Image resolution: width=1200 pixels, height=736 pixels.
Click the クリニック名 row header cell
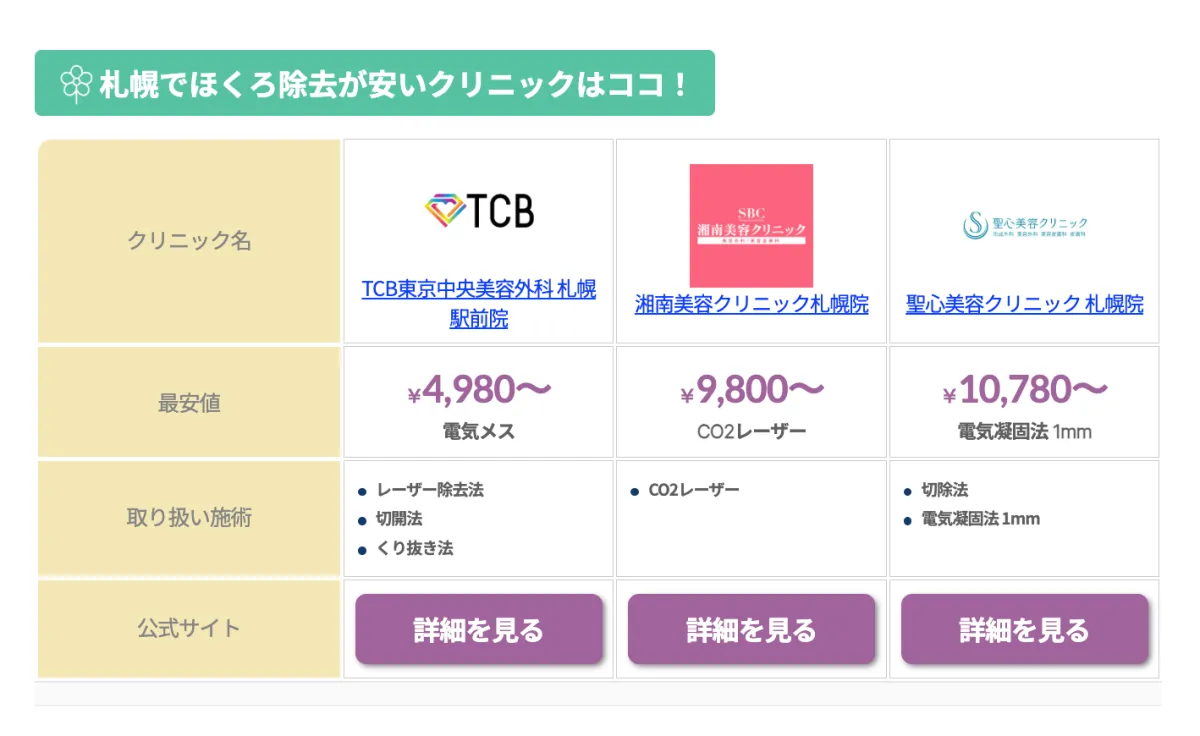click(x=190, y=241)
